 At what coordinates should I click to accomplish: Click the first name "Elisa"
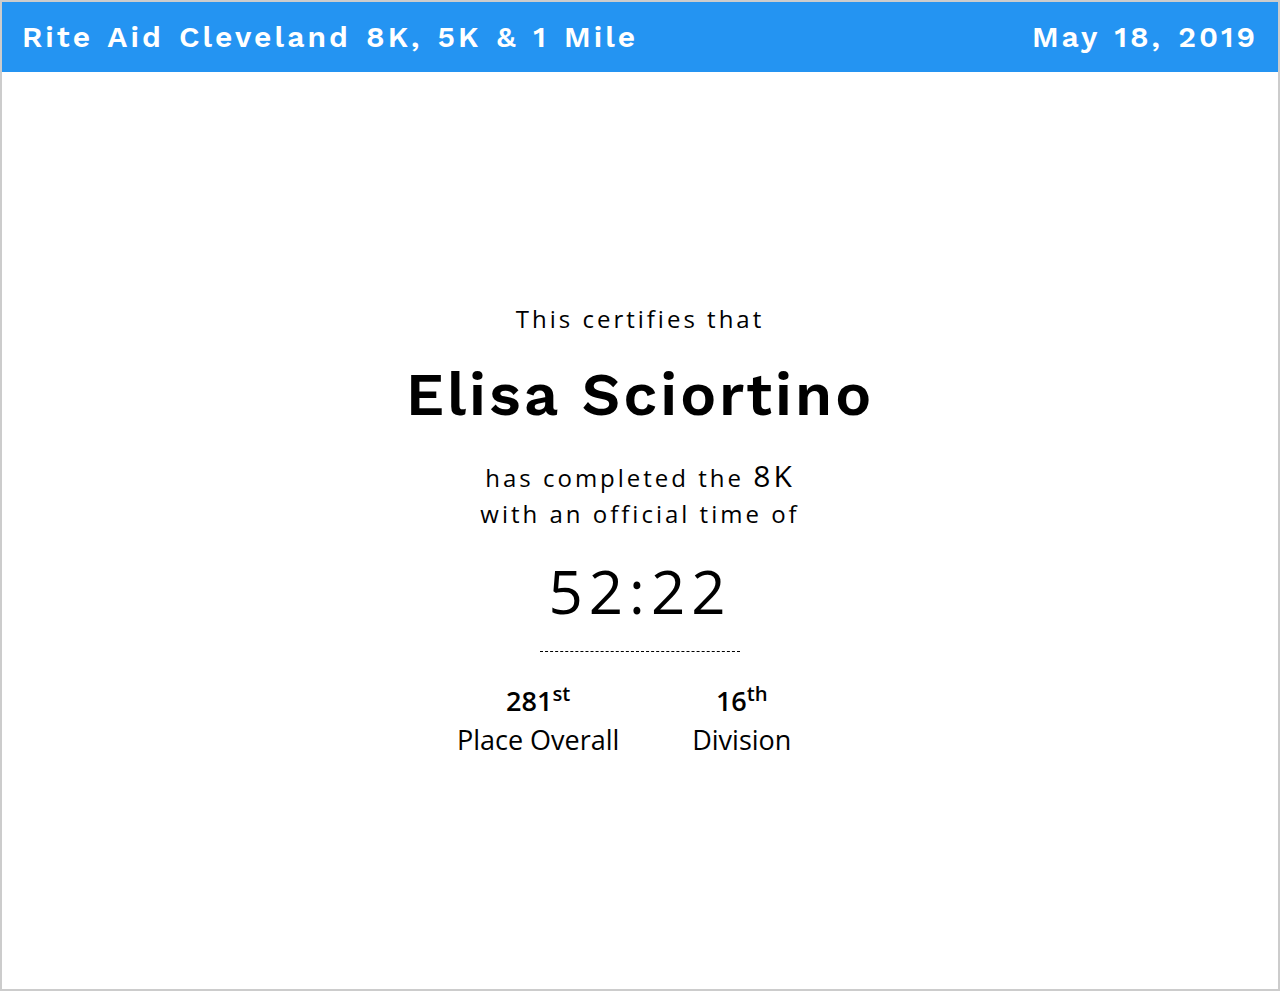(x=483, y=395)
